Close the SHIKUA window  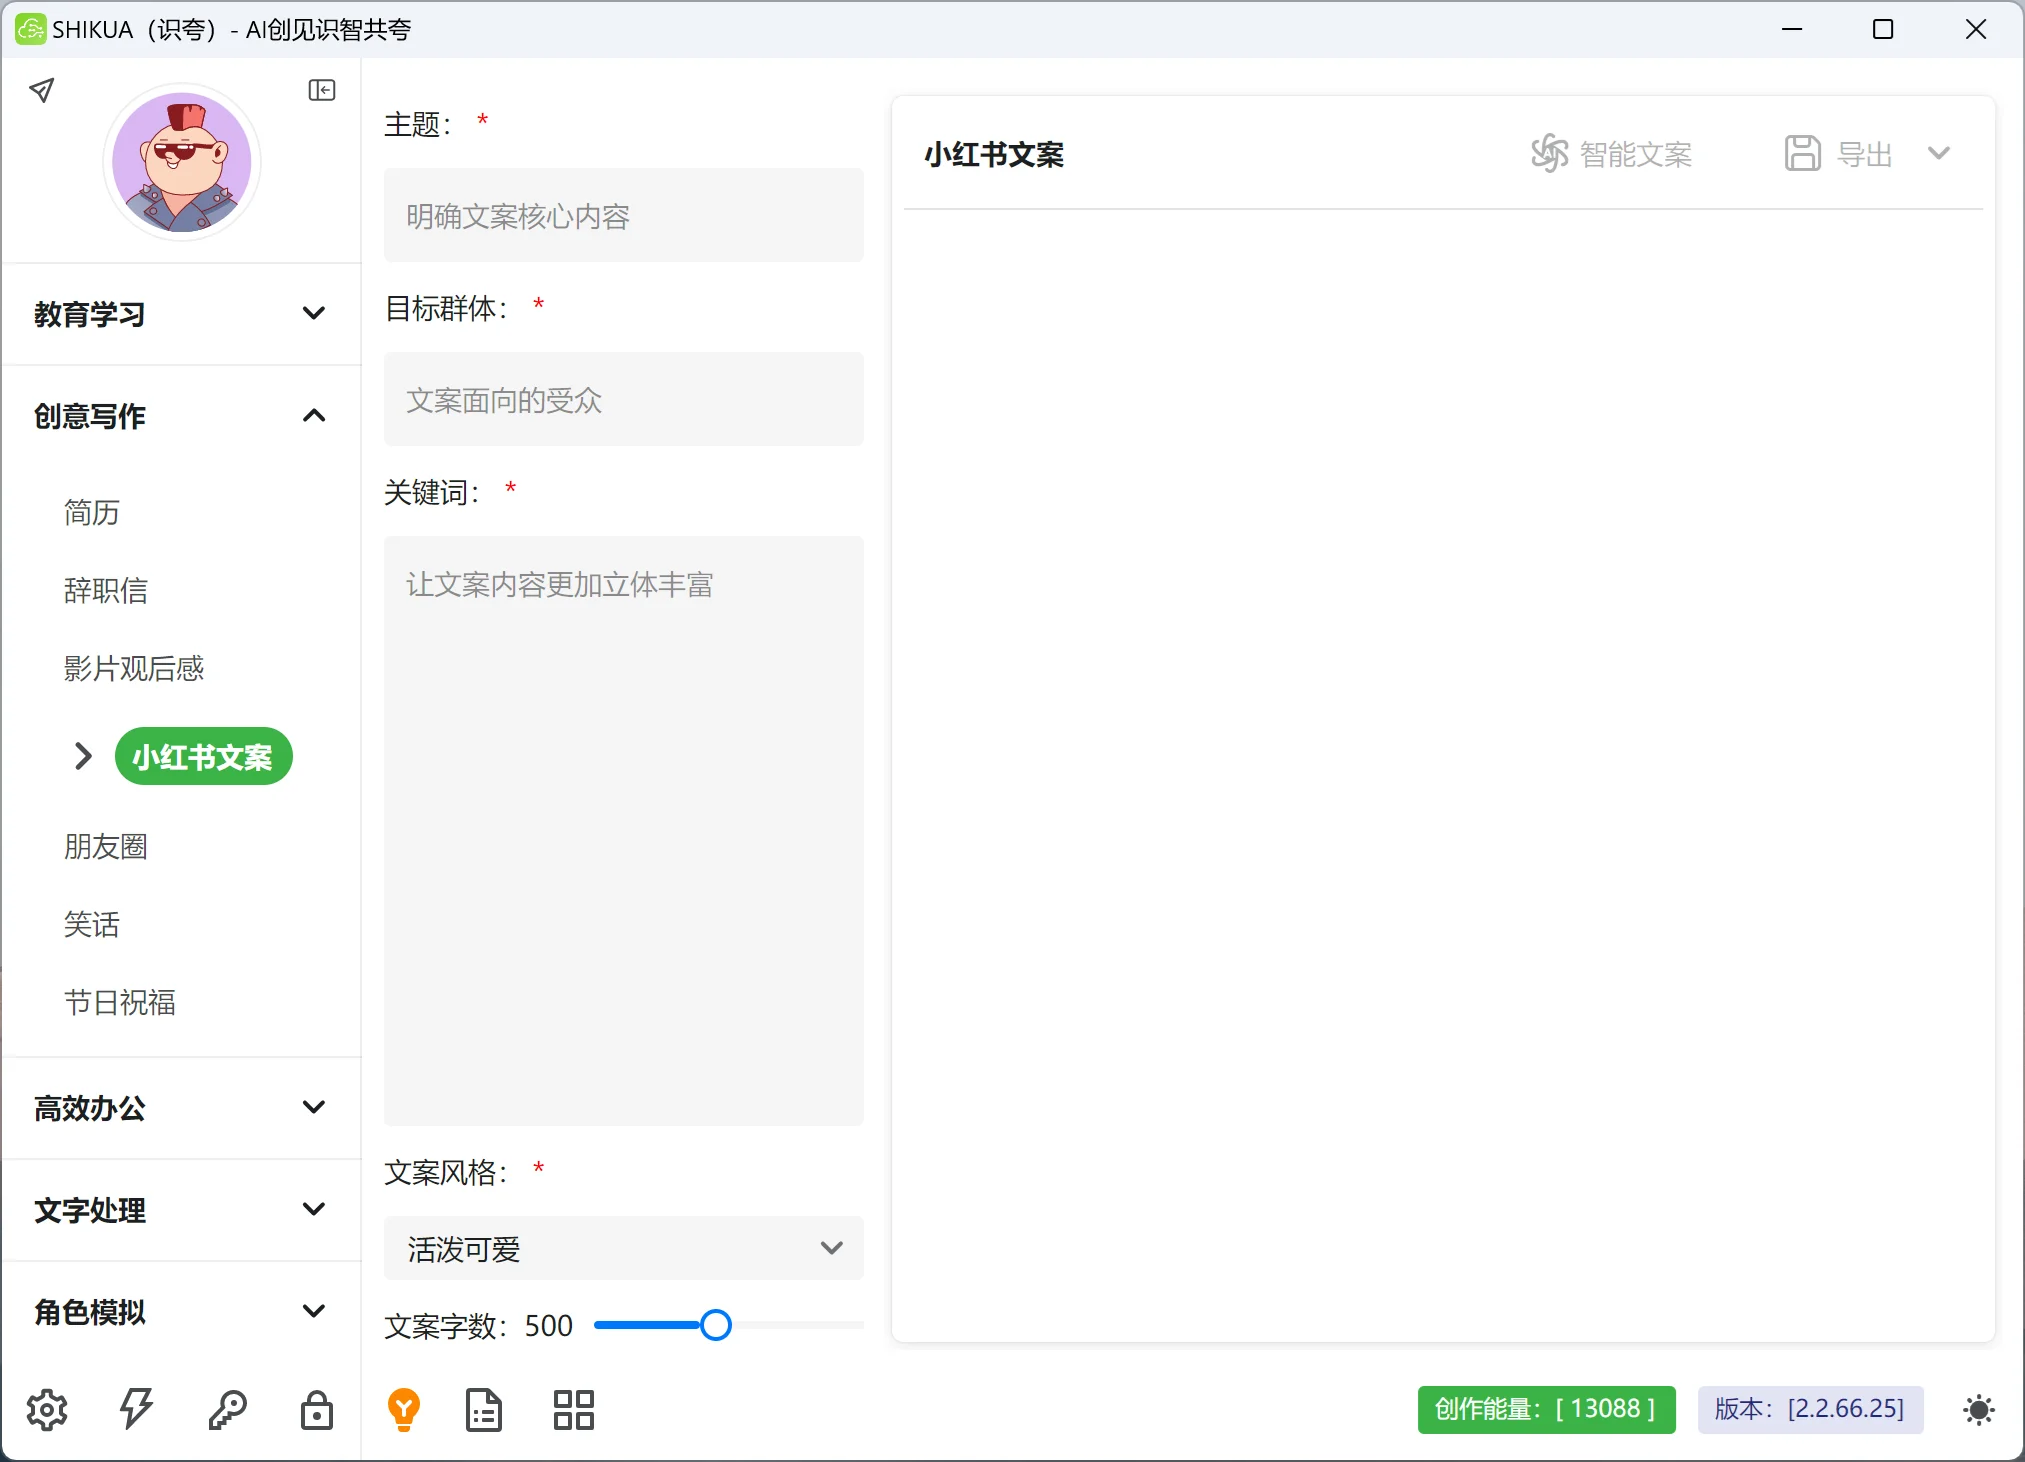(x=1976, y=29)
